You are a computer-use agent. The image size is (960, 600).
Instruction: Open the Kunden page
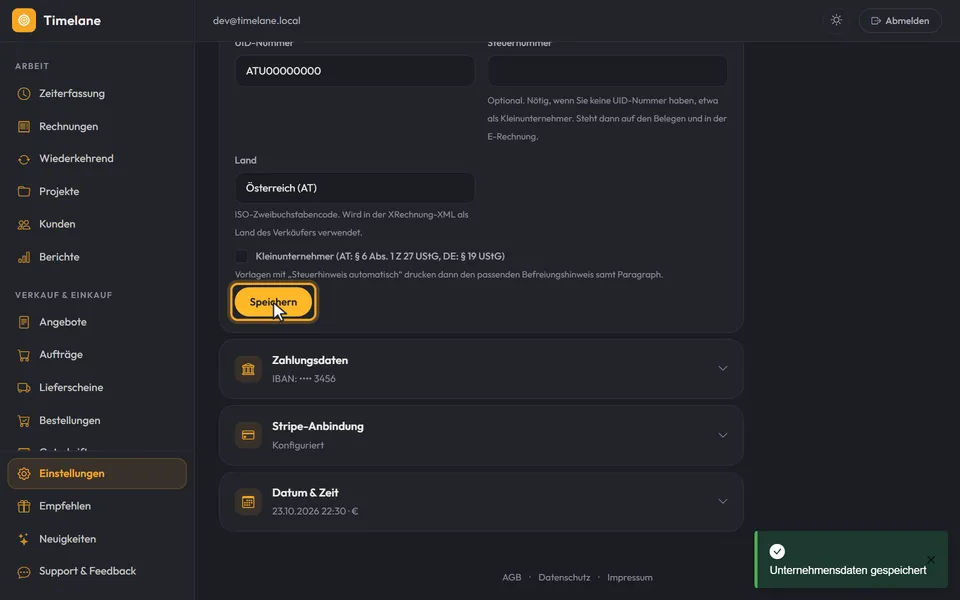[97, 224]
